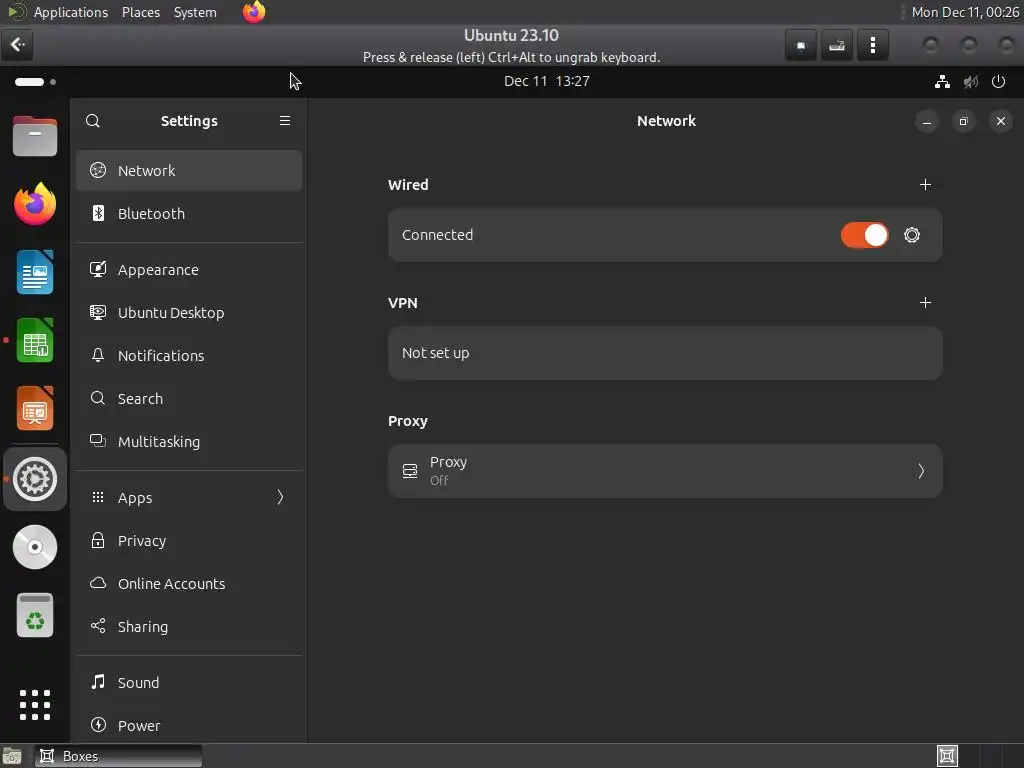Open Privacy settings panel
This screenshot has width=1024, height=768.
189,541
